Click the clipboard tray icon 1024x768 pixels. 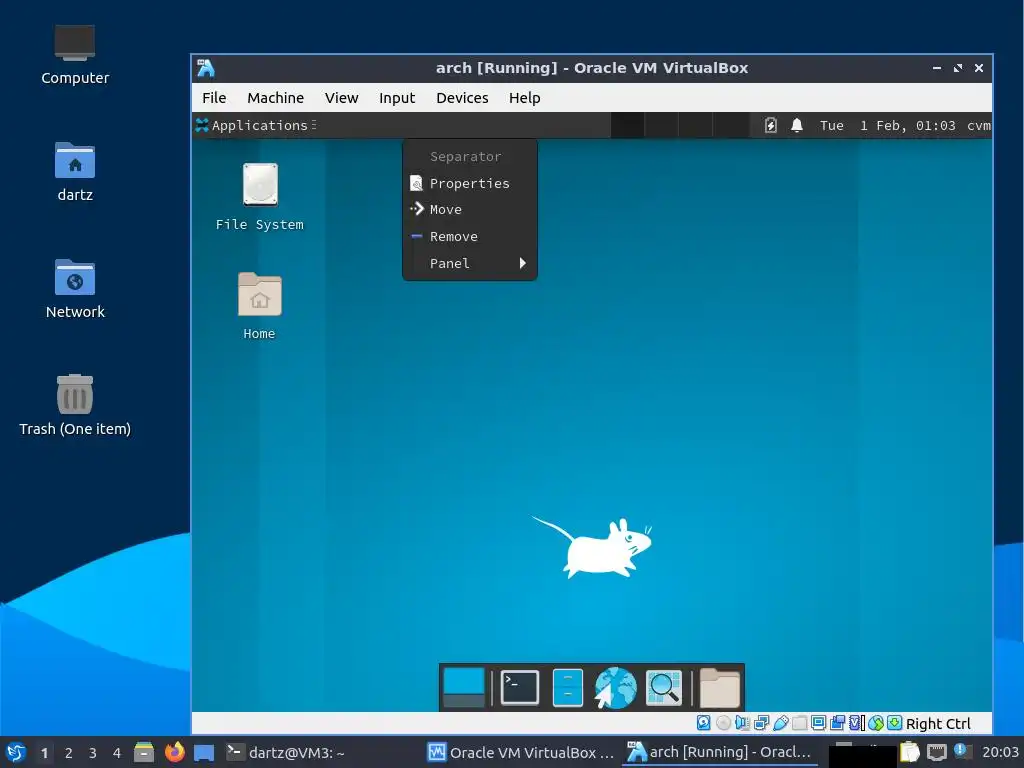click(910, 752)
